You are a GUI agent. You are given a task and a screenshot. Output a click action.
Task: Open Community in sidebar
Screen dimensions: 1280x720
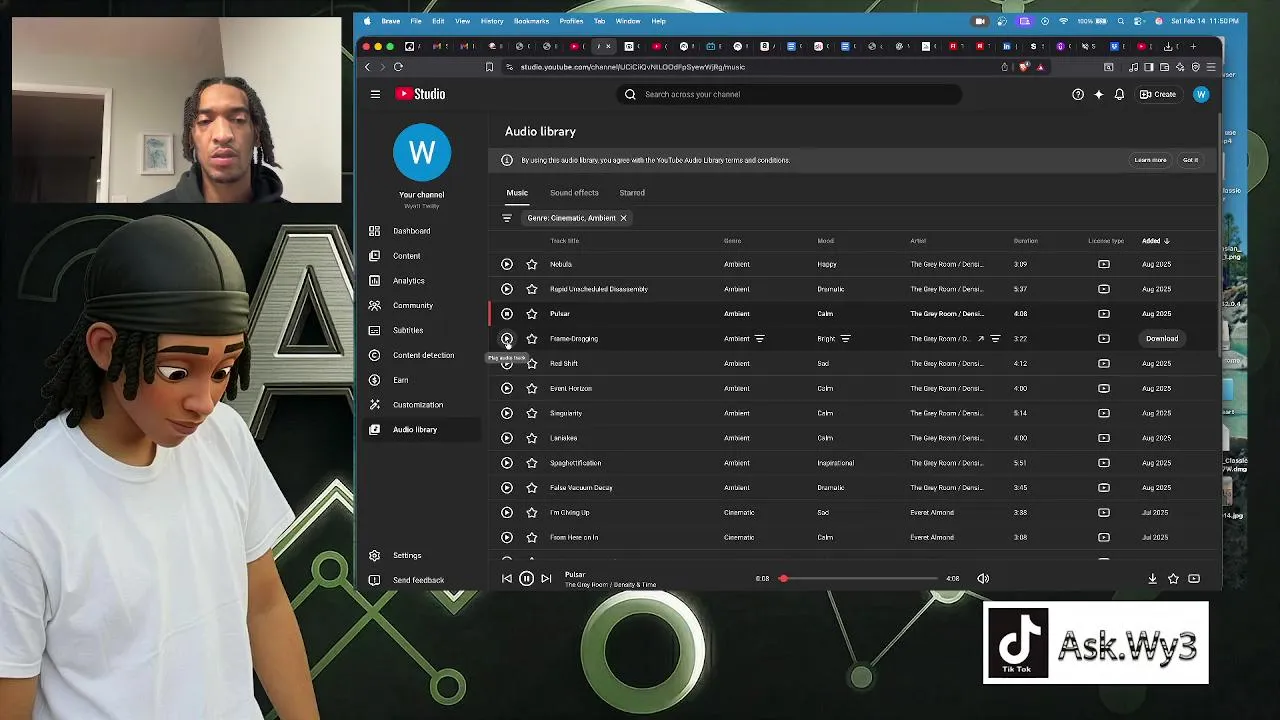tap(420, 305)
